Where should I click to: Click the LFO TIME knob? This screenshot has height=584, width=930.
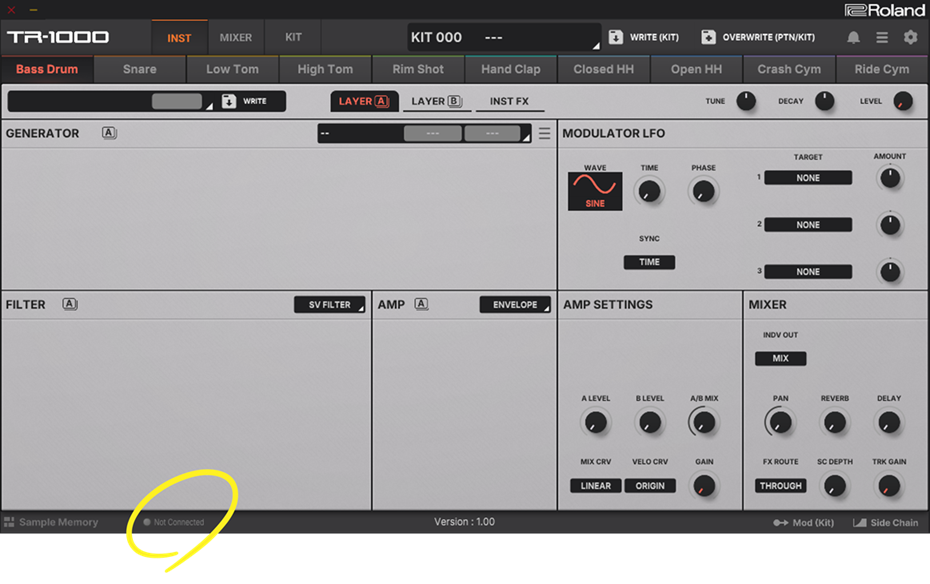(x=649, y=192)
